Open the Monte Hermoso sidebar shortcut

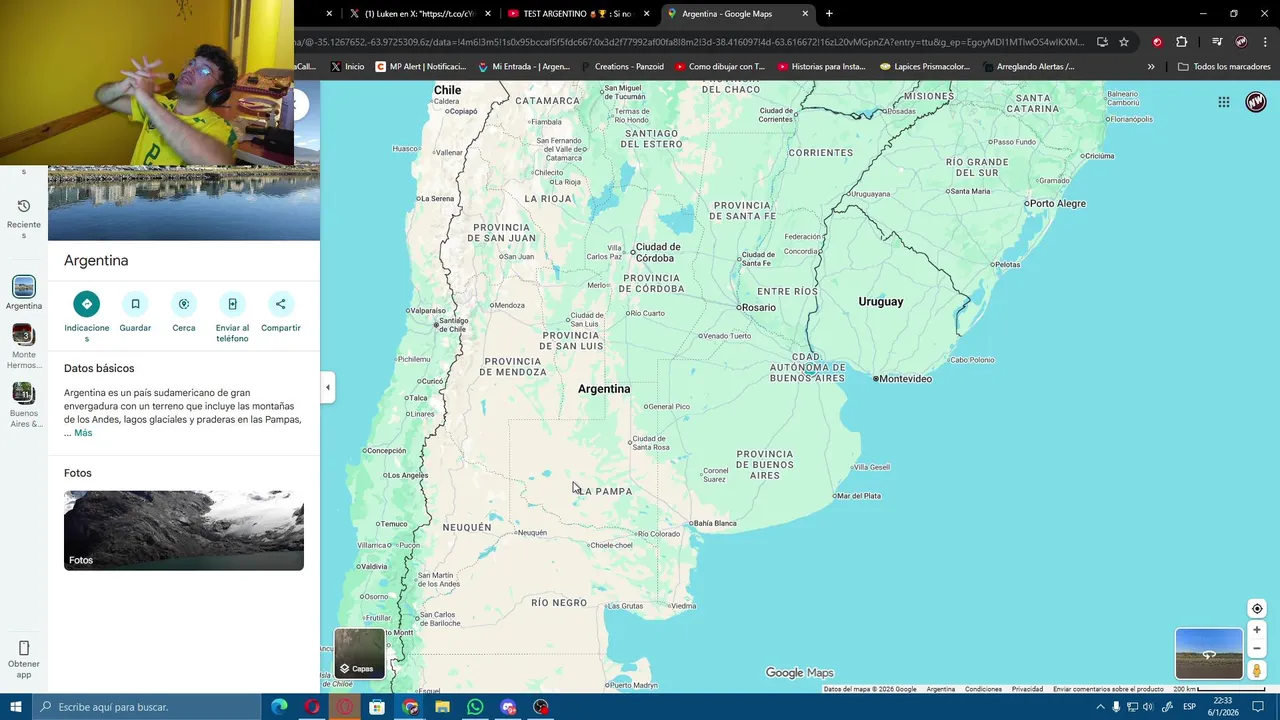pos(24,346)
